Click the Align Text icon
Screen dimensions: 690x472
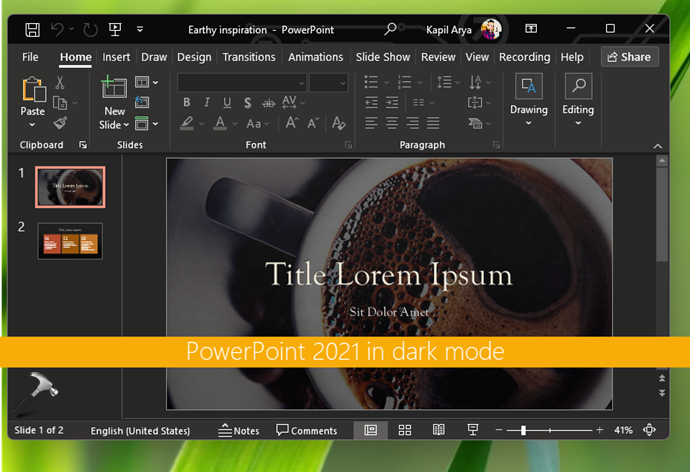[x=475, y=102]
